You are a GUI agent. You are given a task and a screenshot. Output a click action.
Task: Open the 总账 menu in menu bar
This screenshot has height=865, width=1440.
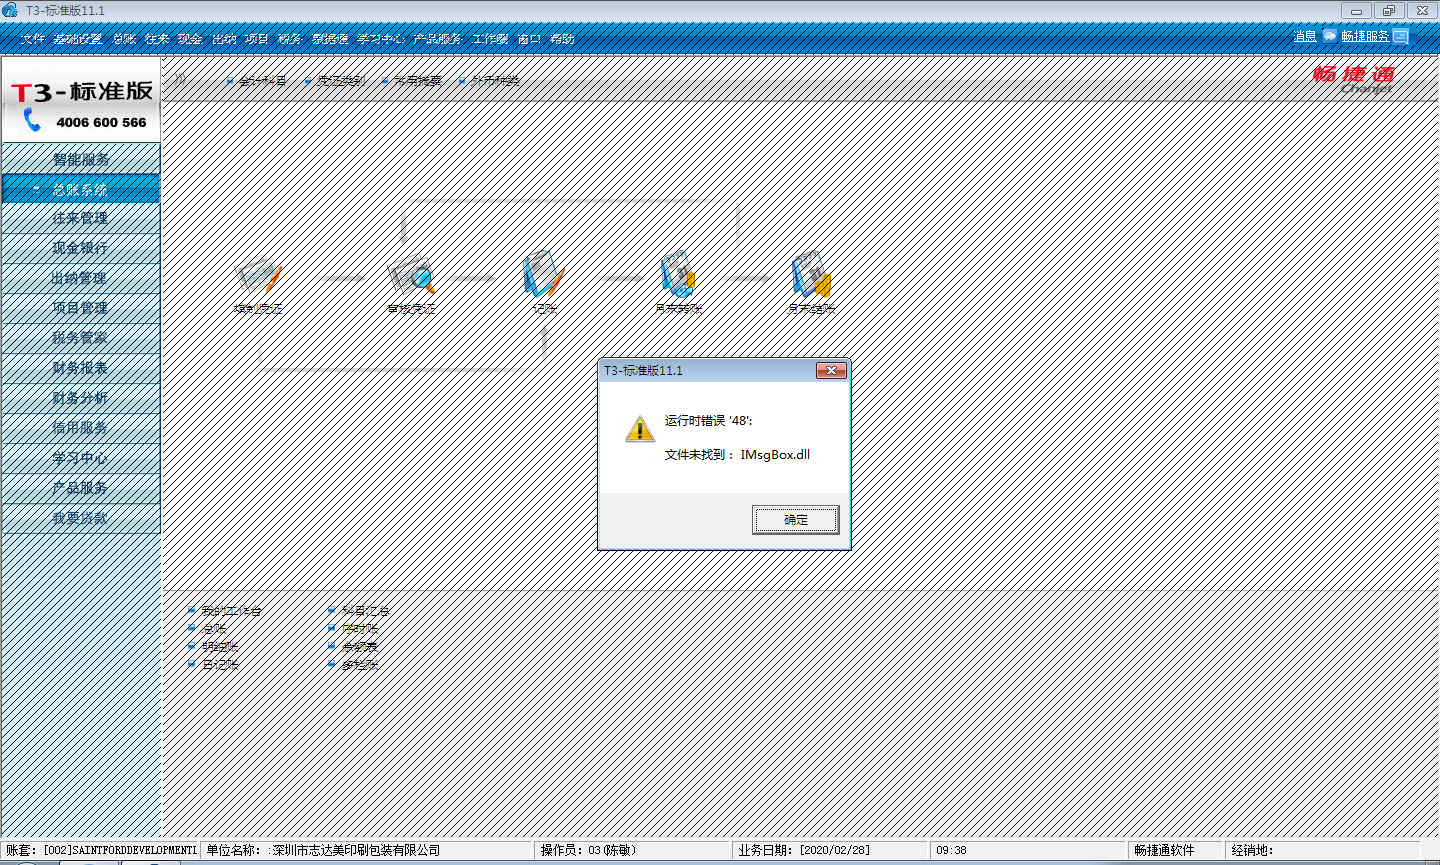124,39
